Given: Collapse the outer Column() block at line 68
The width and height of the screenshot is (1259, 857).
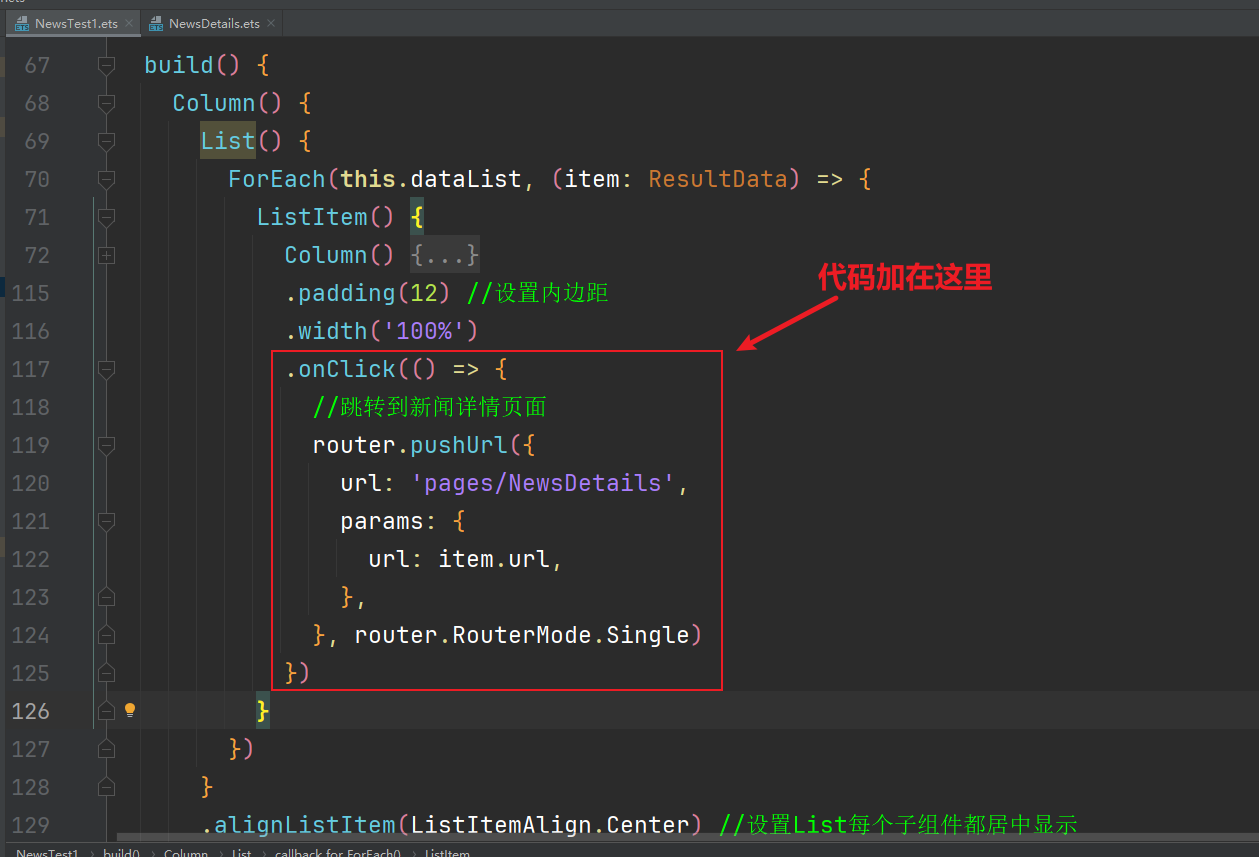Looking at the screenshot, I should click(106, 103).
